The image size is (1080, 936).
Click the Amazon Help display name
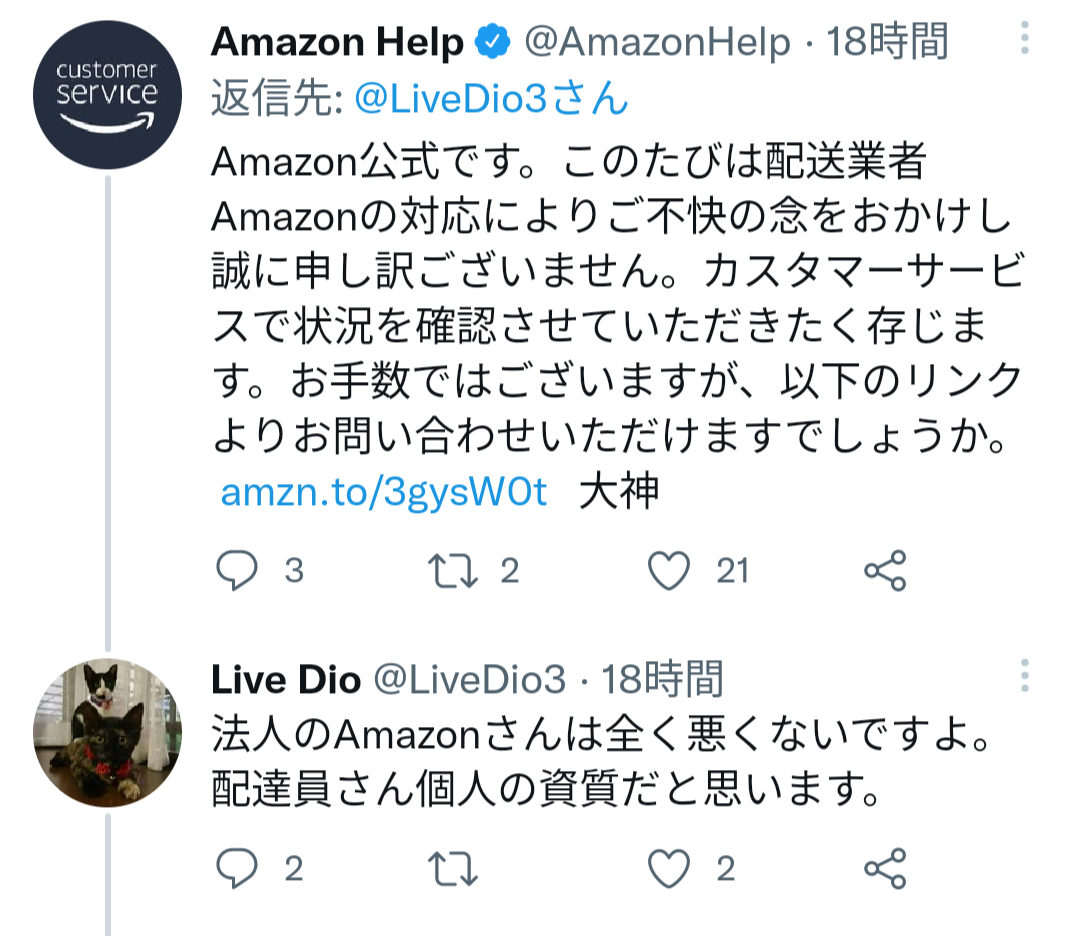[338, 43]
